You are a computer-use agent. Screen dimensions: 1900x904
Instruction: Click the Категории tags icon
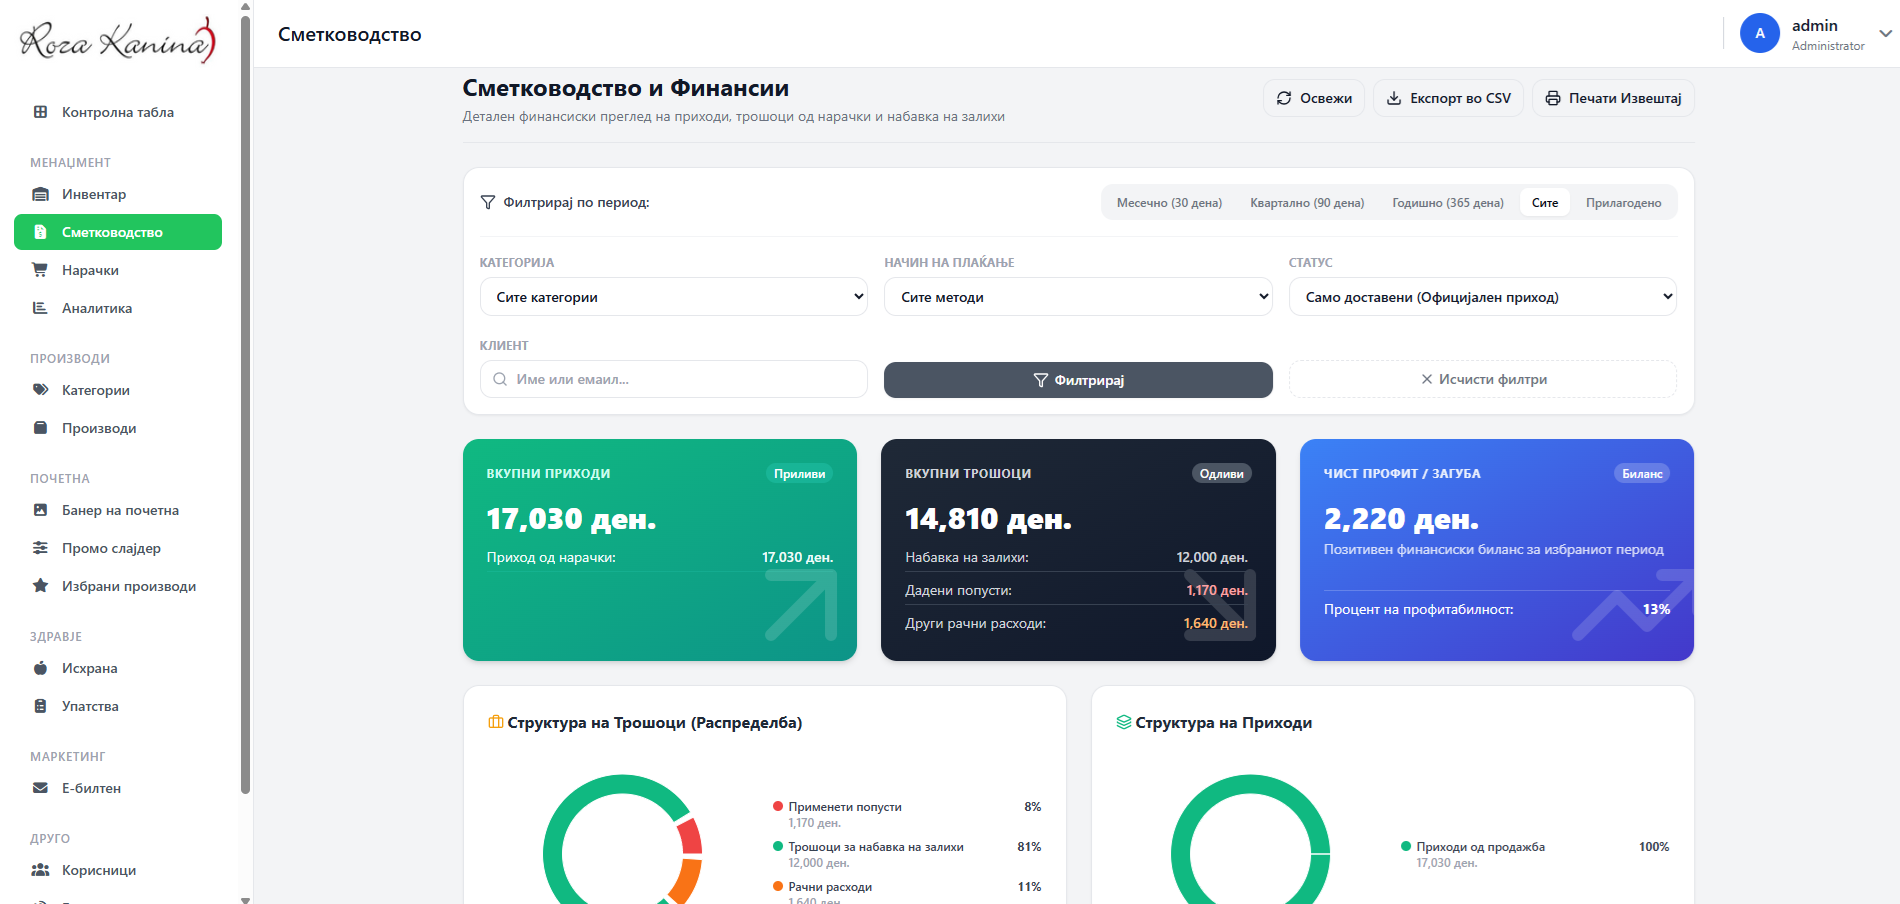[x=40, y=390]
